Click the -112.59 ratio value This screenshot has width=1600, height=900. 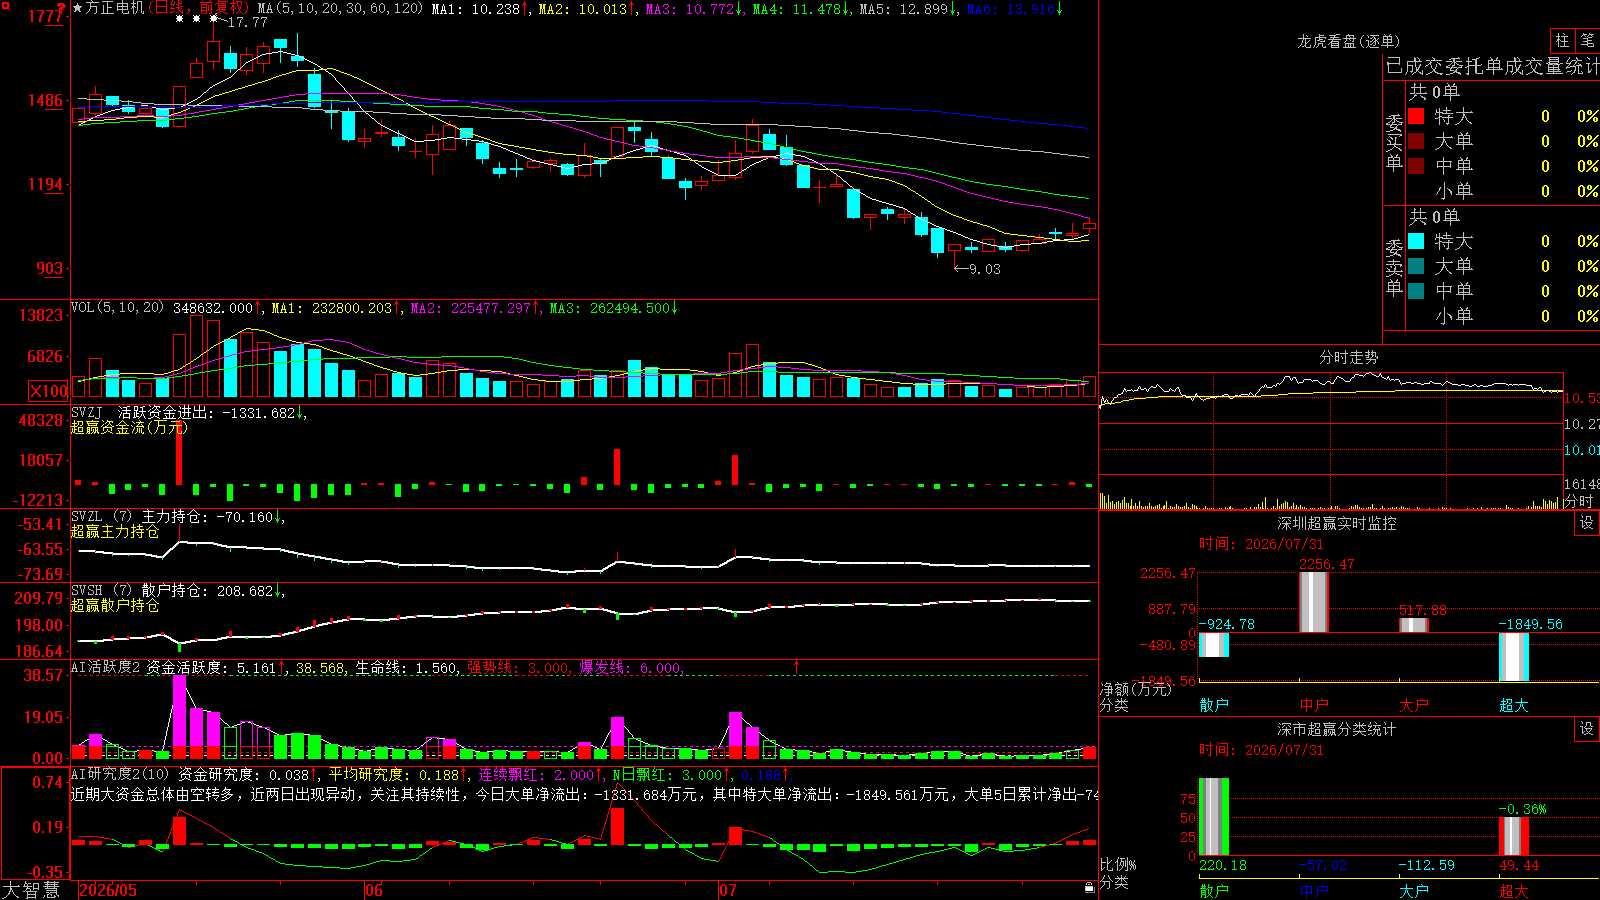pyautogui.click(x=1427, y=865)
